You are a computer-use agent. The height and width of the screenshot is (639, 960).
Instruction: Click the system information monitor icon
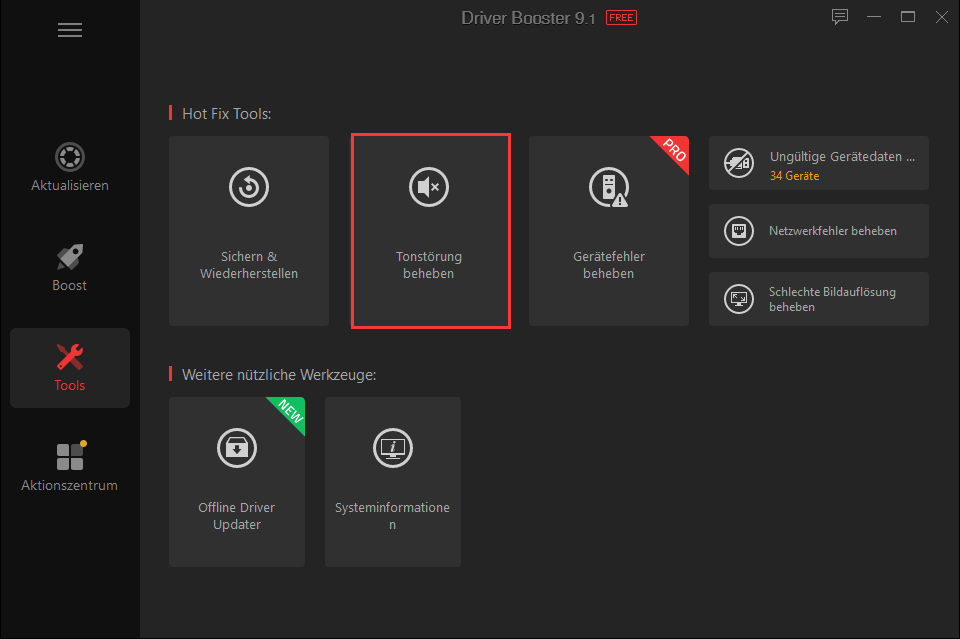point(393,448)
